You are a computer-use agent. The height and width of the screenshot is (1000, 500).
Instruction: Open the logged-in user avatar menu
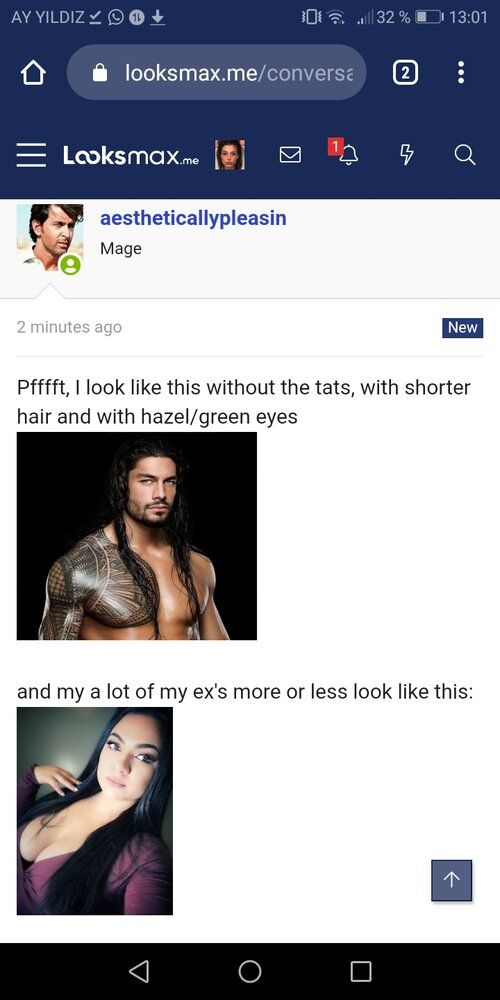point(230,155)
